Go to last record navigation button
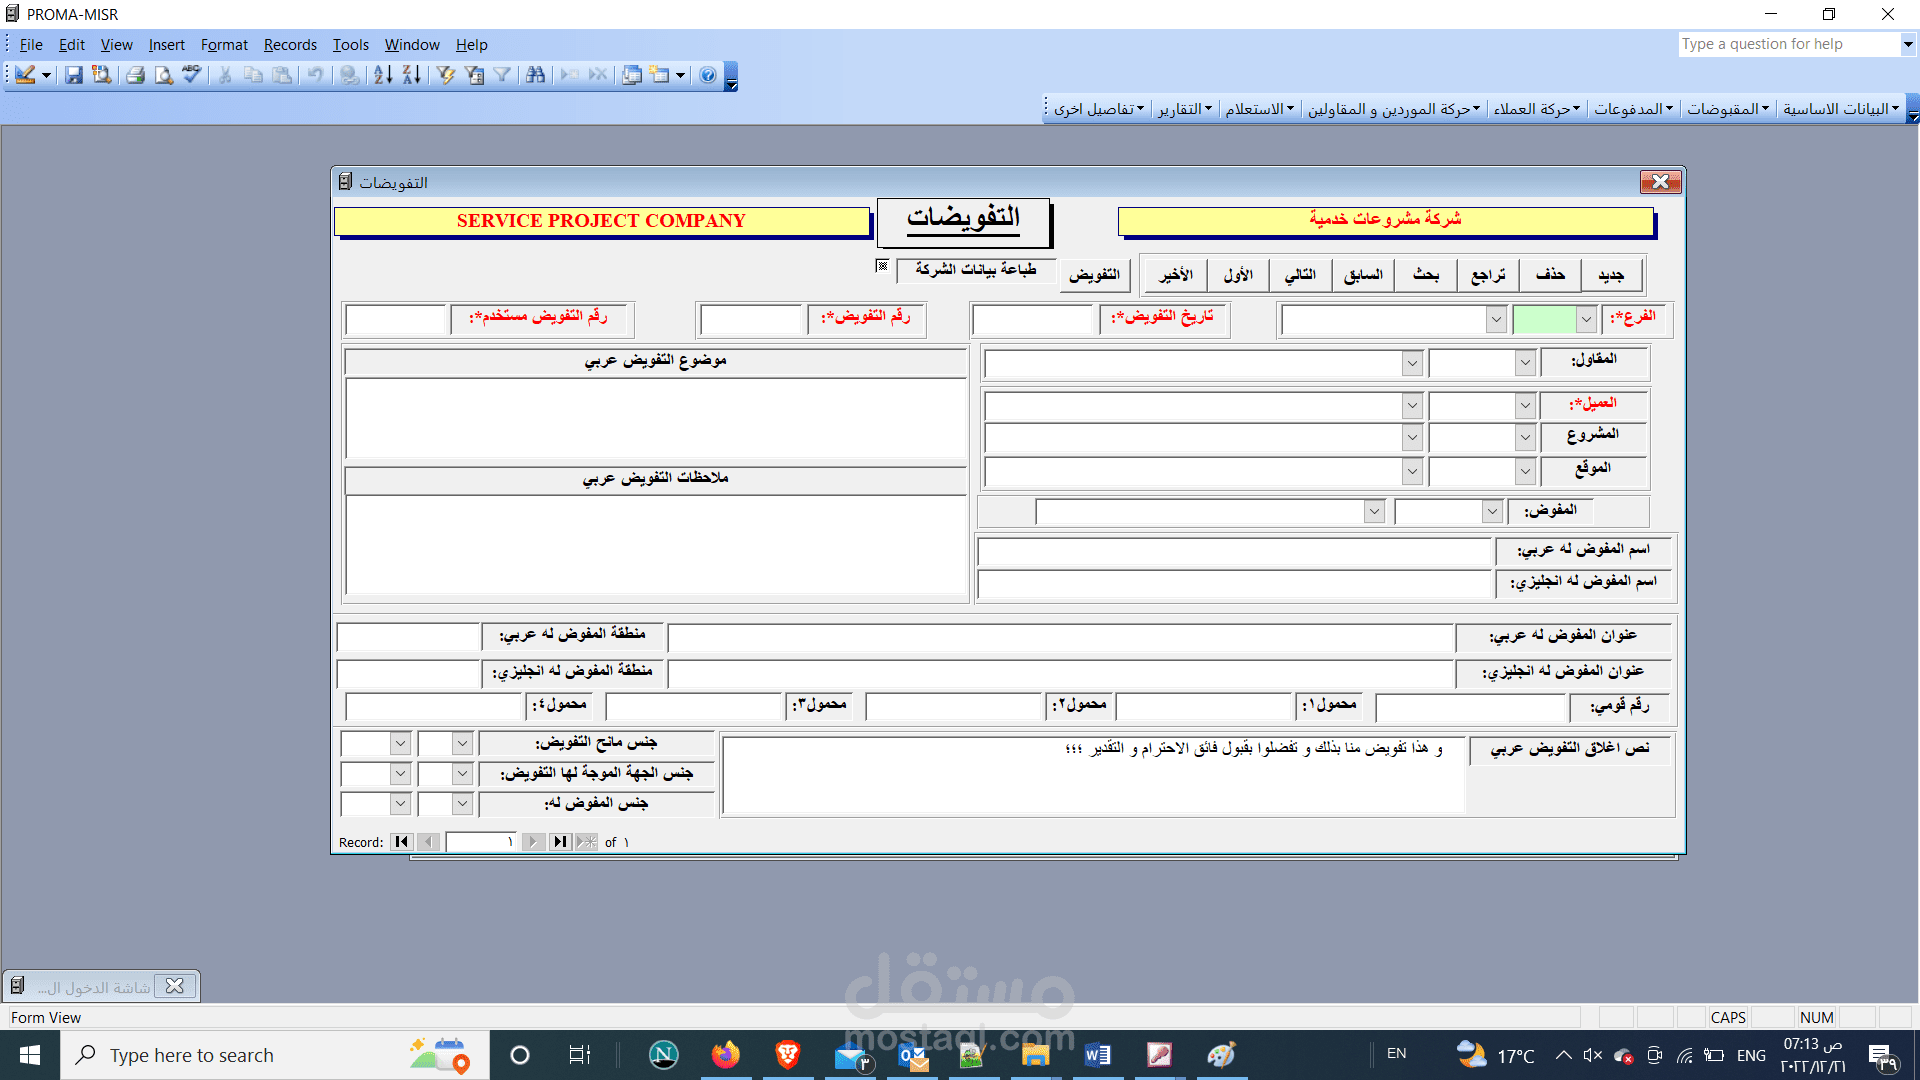 point(560,842)
